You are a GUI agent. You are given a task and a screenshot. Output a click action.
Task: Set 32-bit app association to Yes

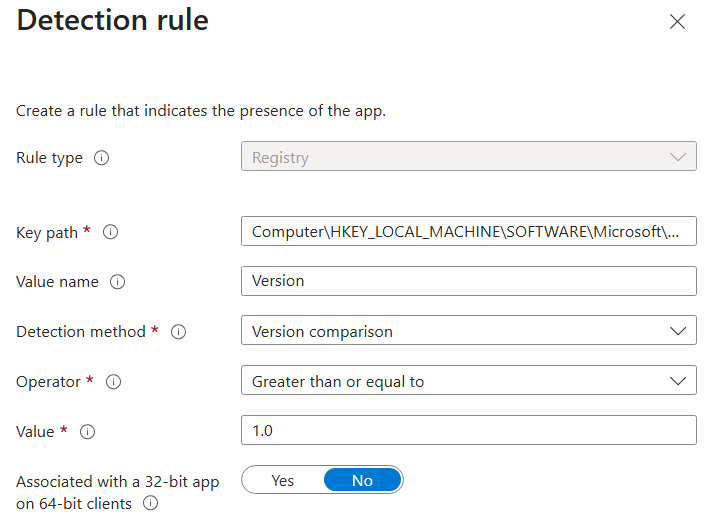[283, 481]
